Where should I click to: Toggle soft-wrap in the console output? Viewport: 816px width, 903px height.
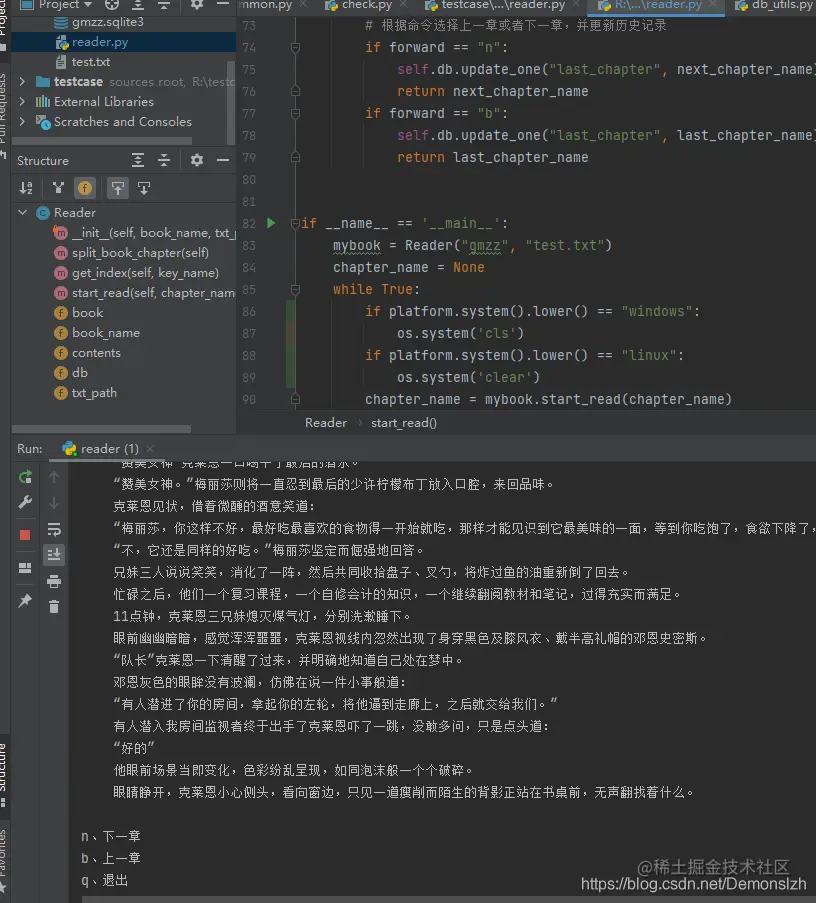point(53,530)
